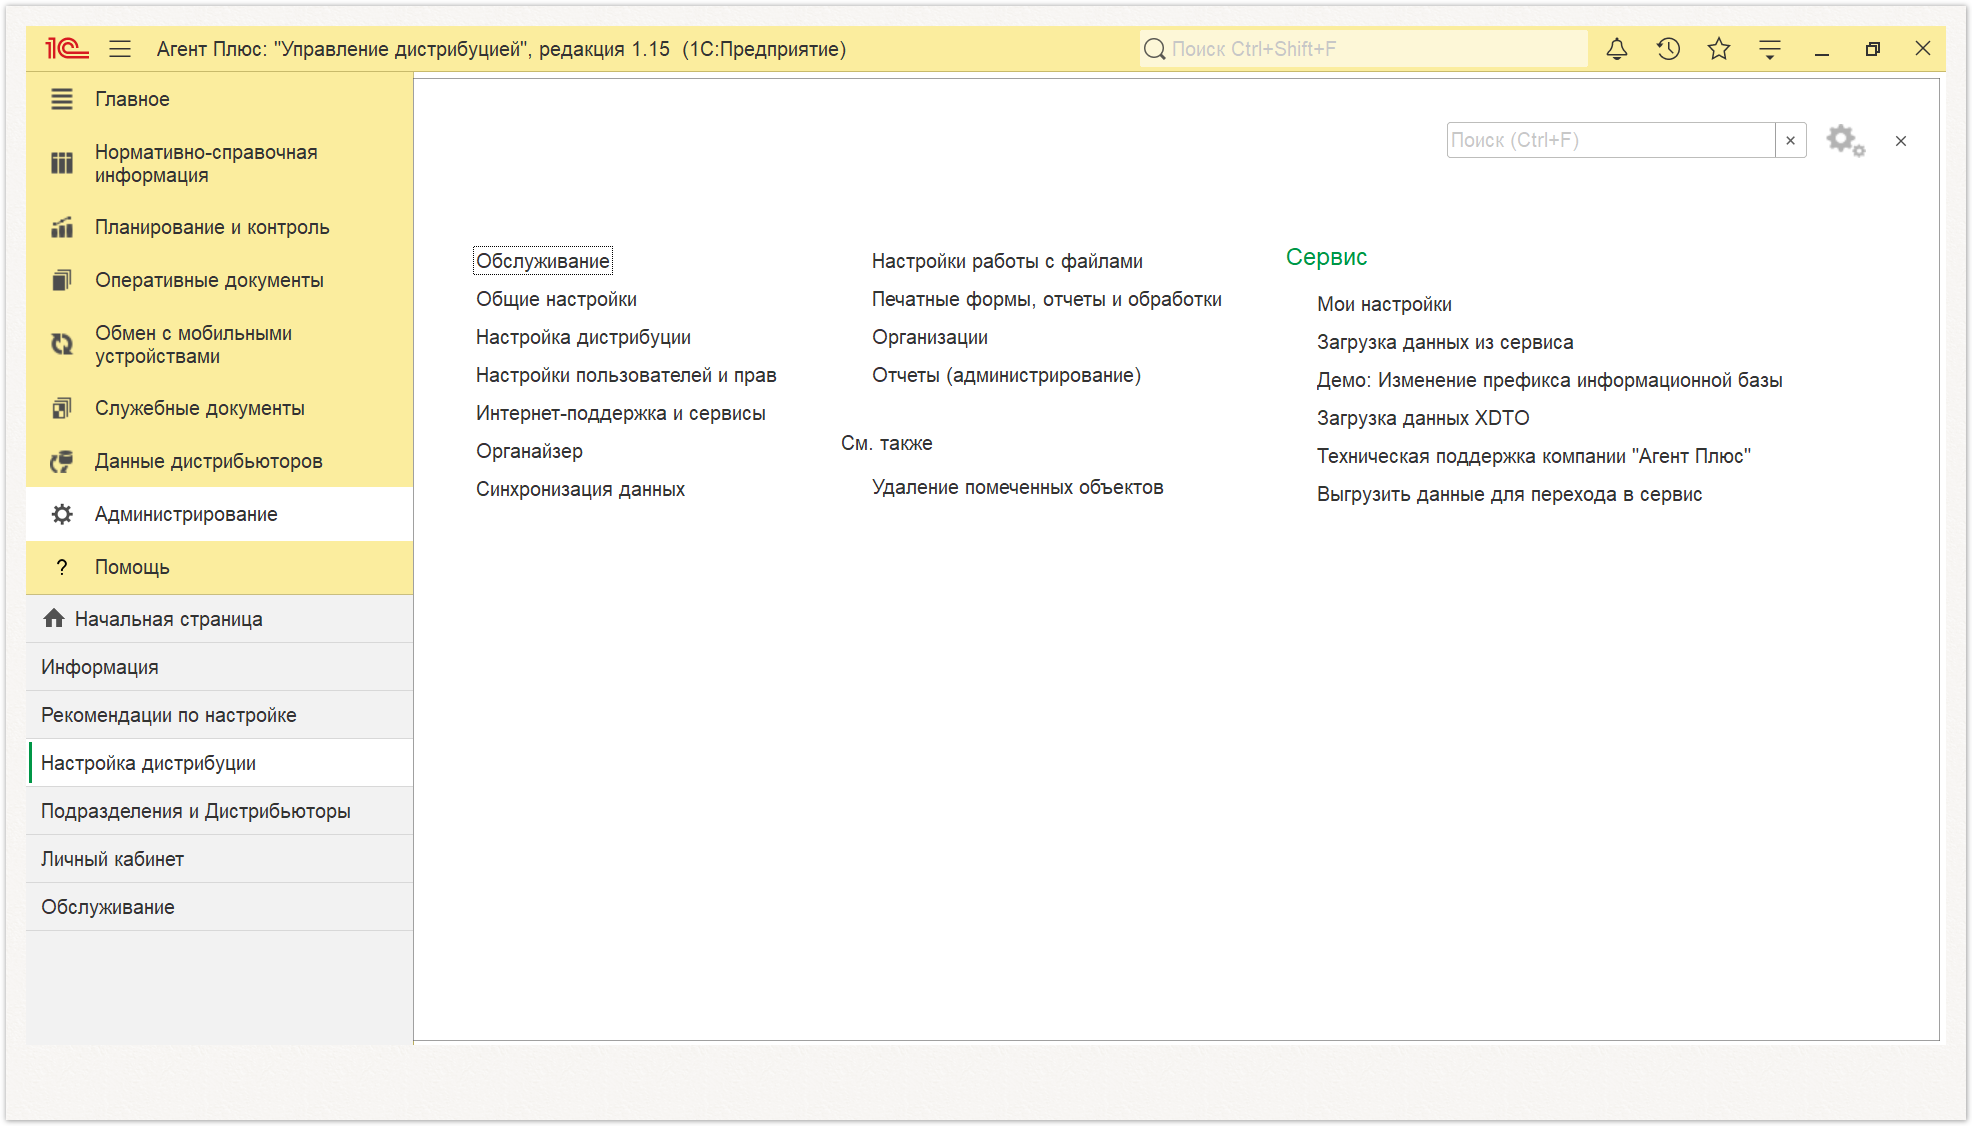Open Главное section
Image resolution: width=1972 pixels, height=1126 pixels.
(x=220, y=99)
